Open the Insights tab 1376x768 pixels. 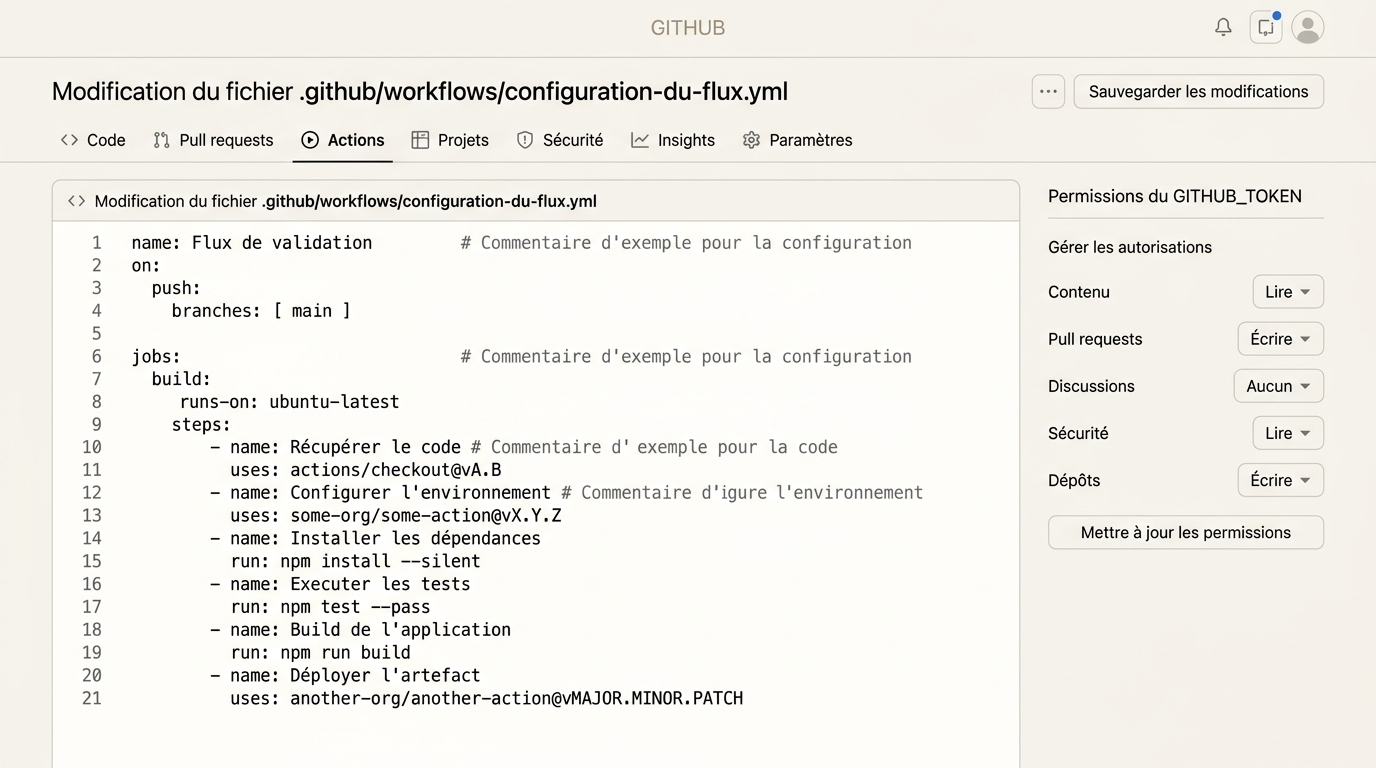tap(673, 140)
